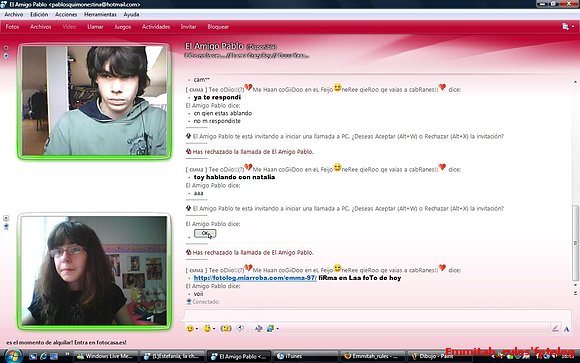
Task: Open the Edición menu
Action: click(x=39, y=14)
